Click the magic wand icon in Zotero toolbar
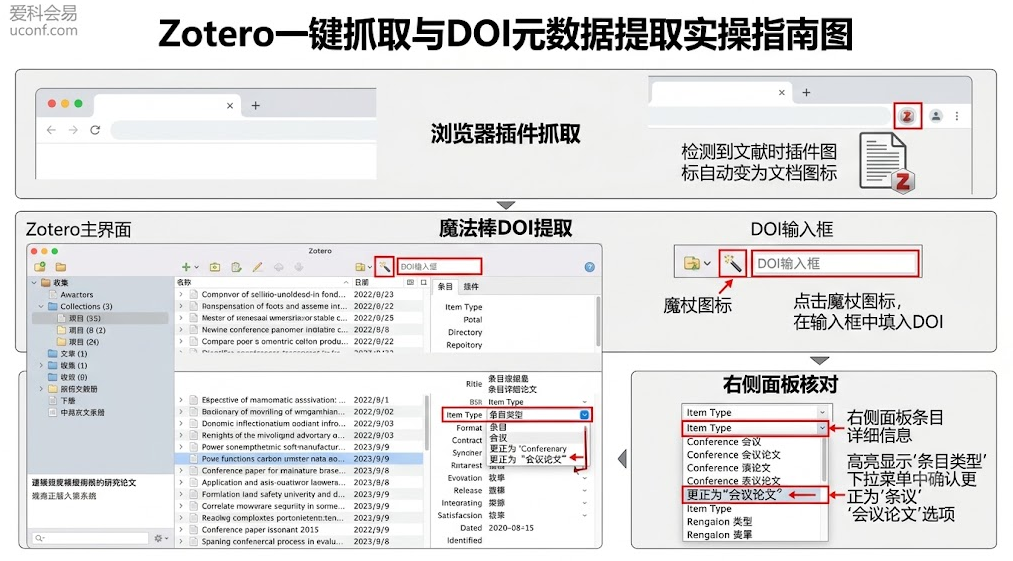1013x561 pixels. coord(384,266)
